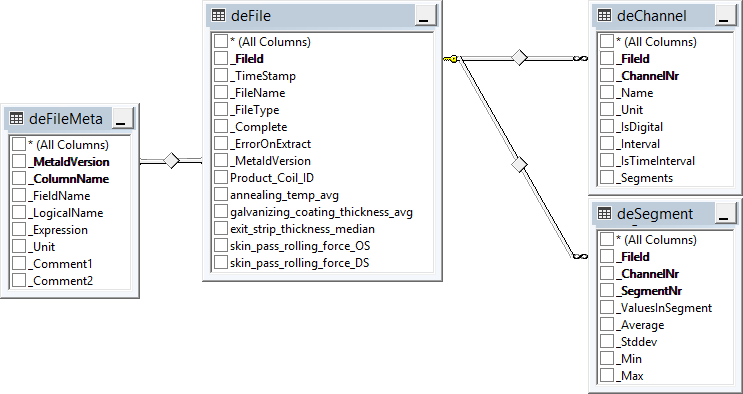Click the deFileMeta table grid icon
Screen dimensions: 743x394
point(17,119)
